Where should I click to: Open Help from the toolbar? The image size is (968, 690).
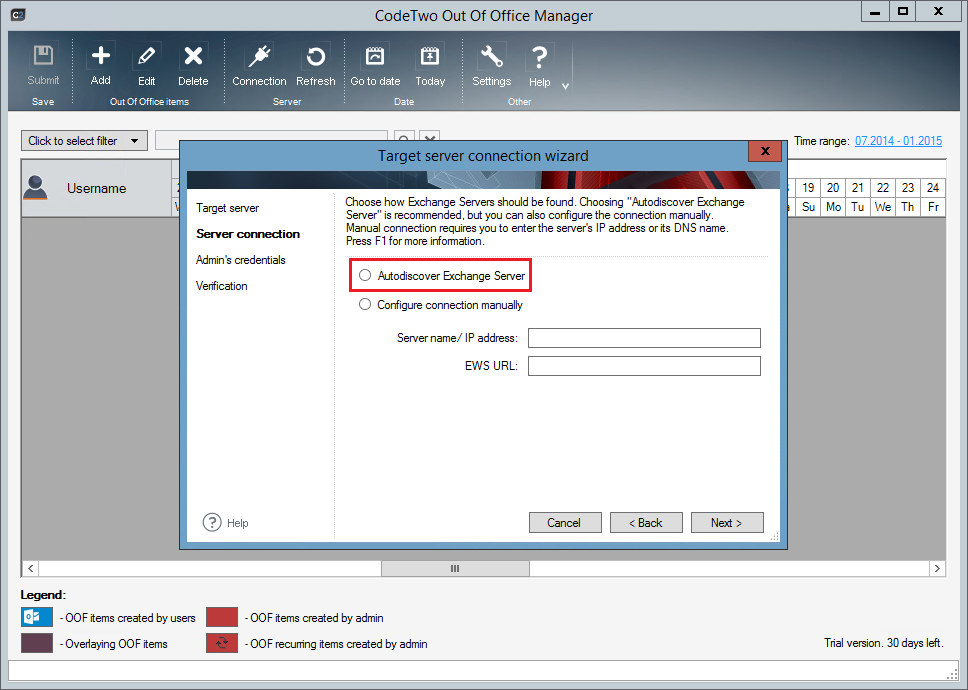540,65
